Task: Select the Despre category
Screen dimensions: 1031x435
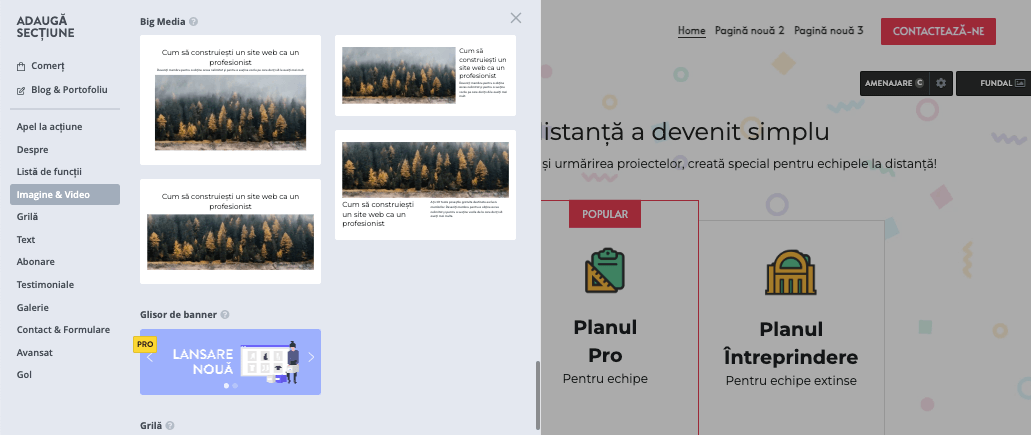Action: pyautogui.click(x=65, y=149)
